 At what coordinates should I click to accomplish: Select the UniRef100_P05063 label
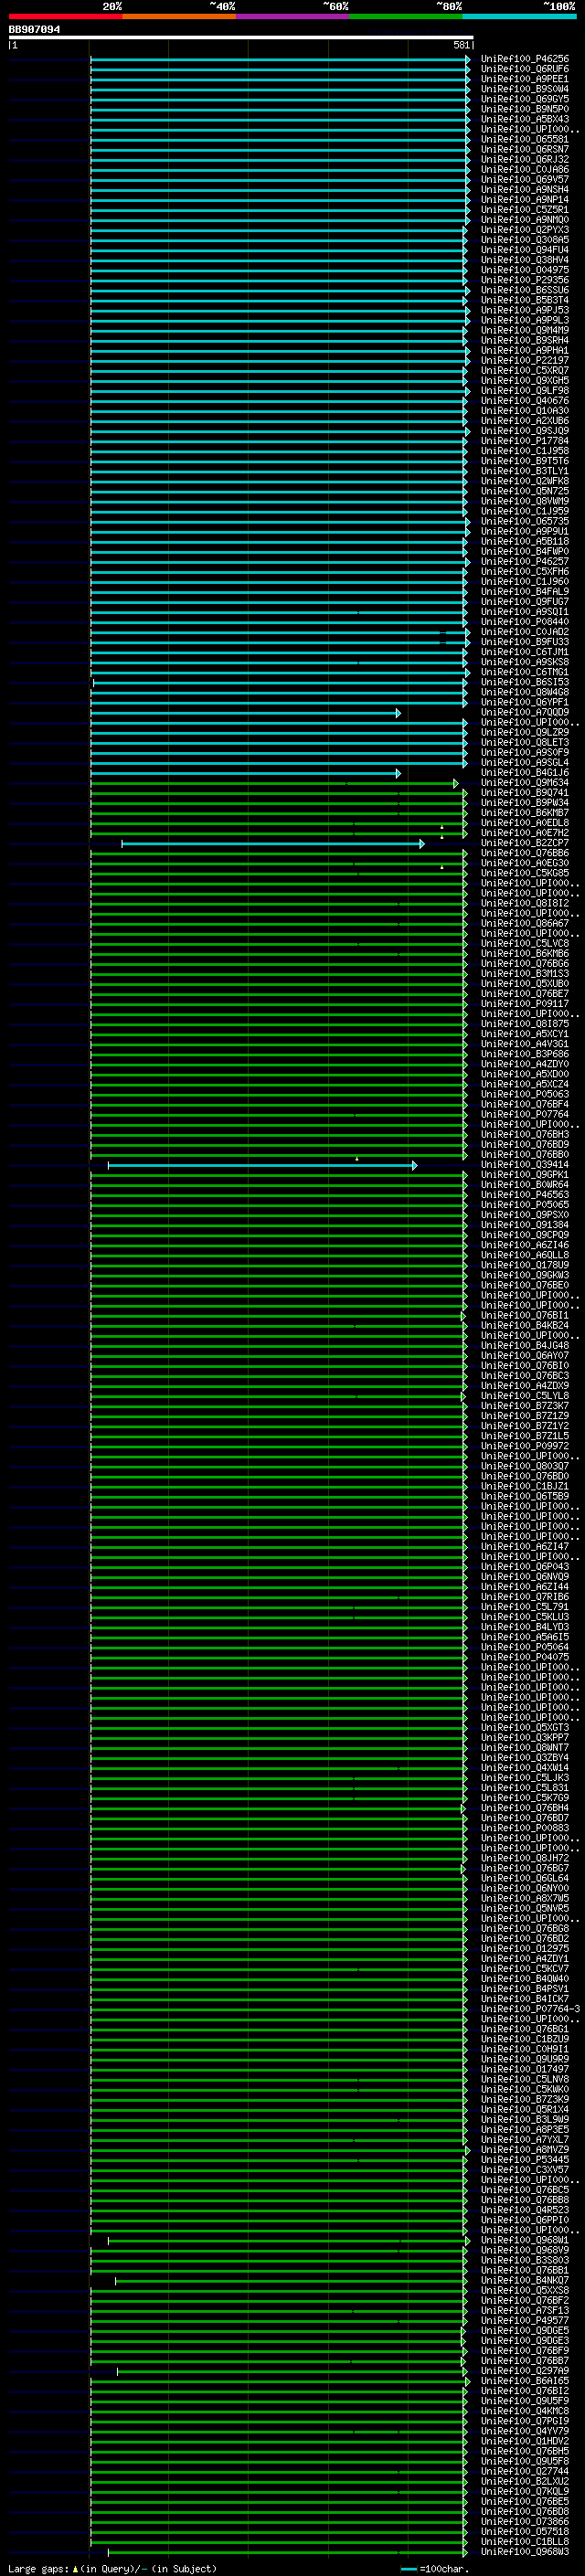525,1095
